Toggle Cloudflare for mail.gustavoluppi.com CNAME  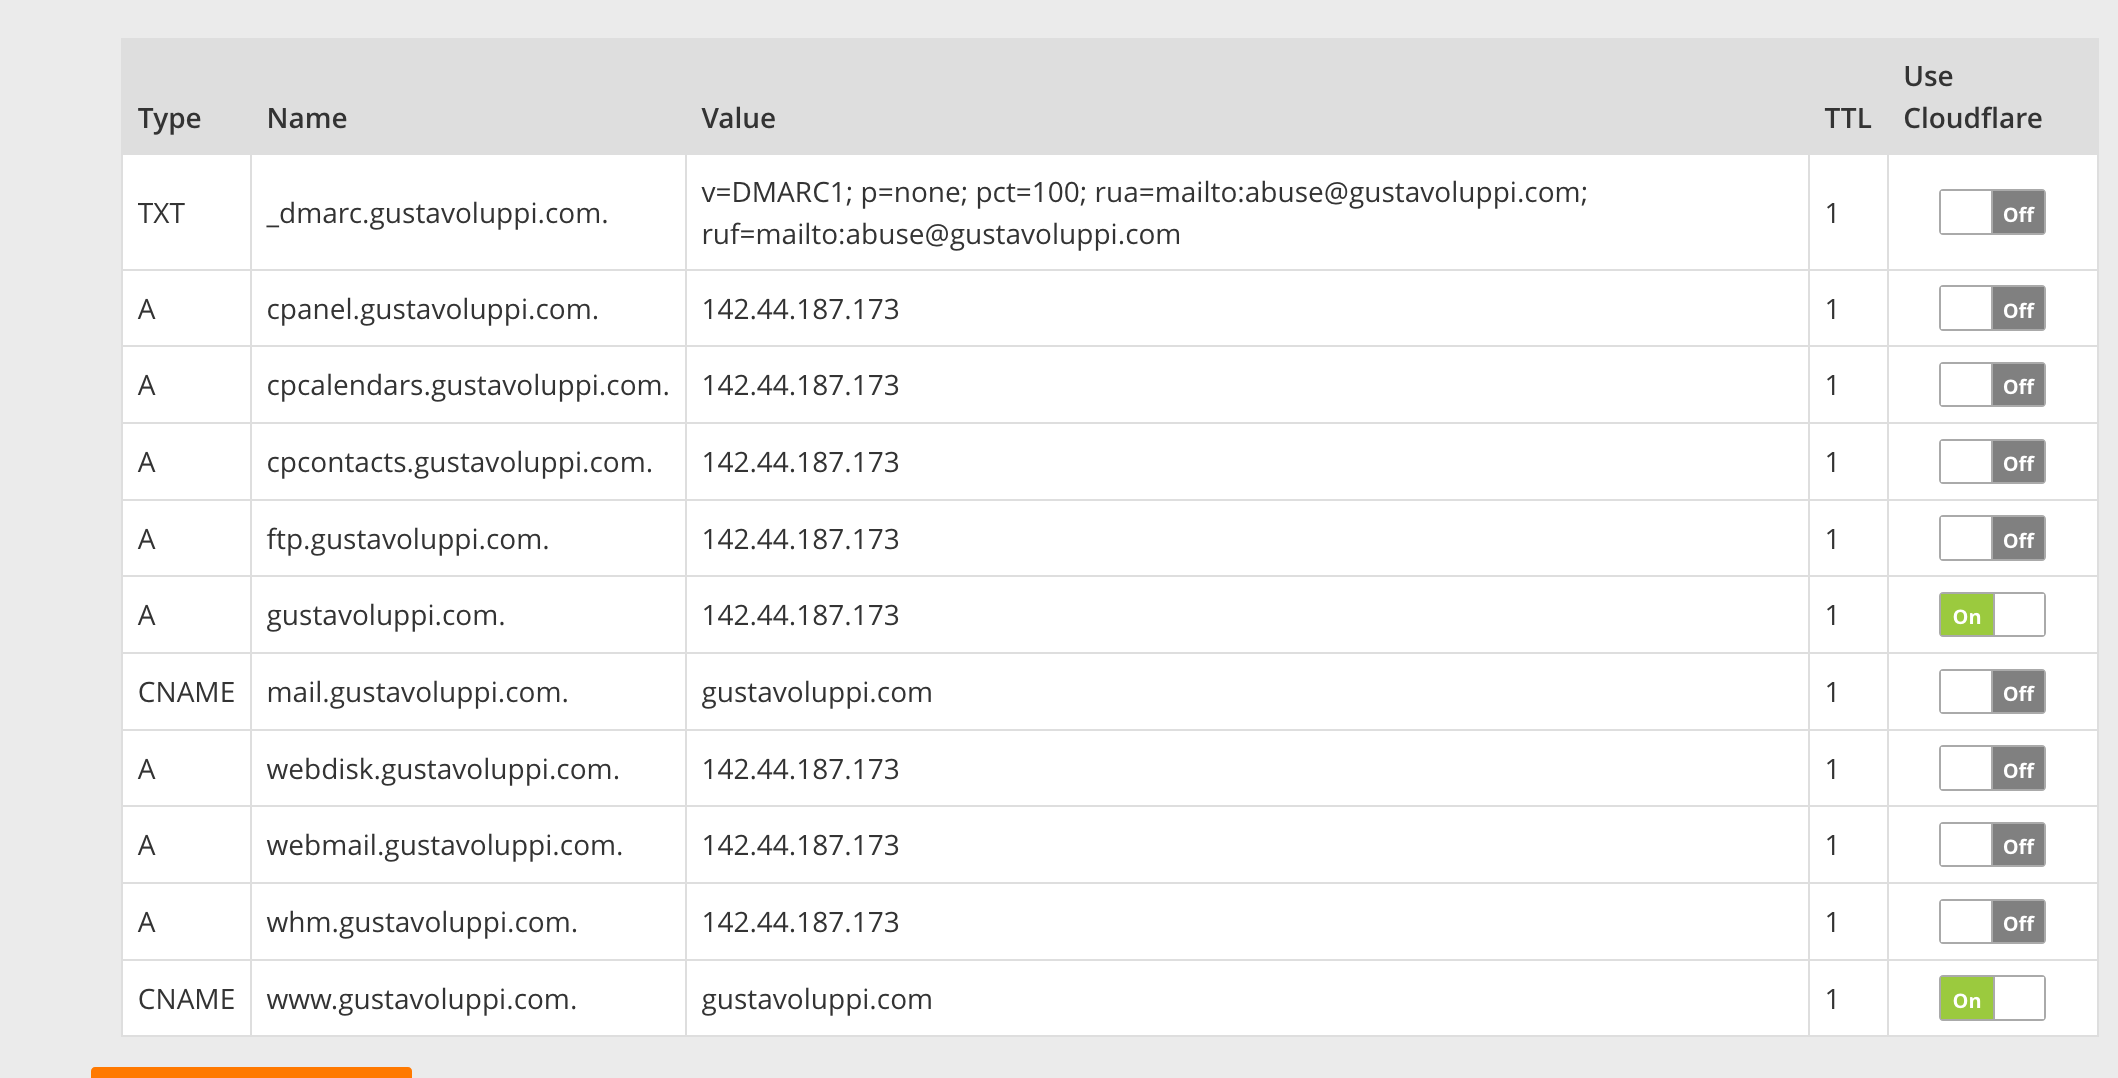1991,692
